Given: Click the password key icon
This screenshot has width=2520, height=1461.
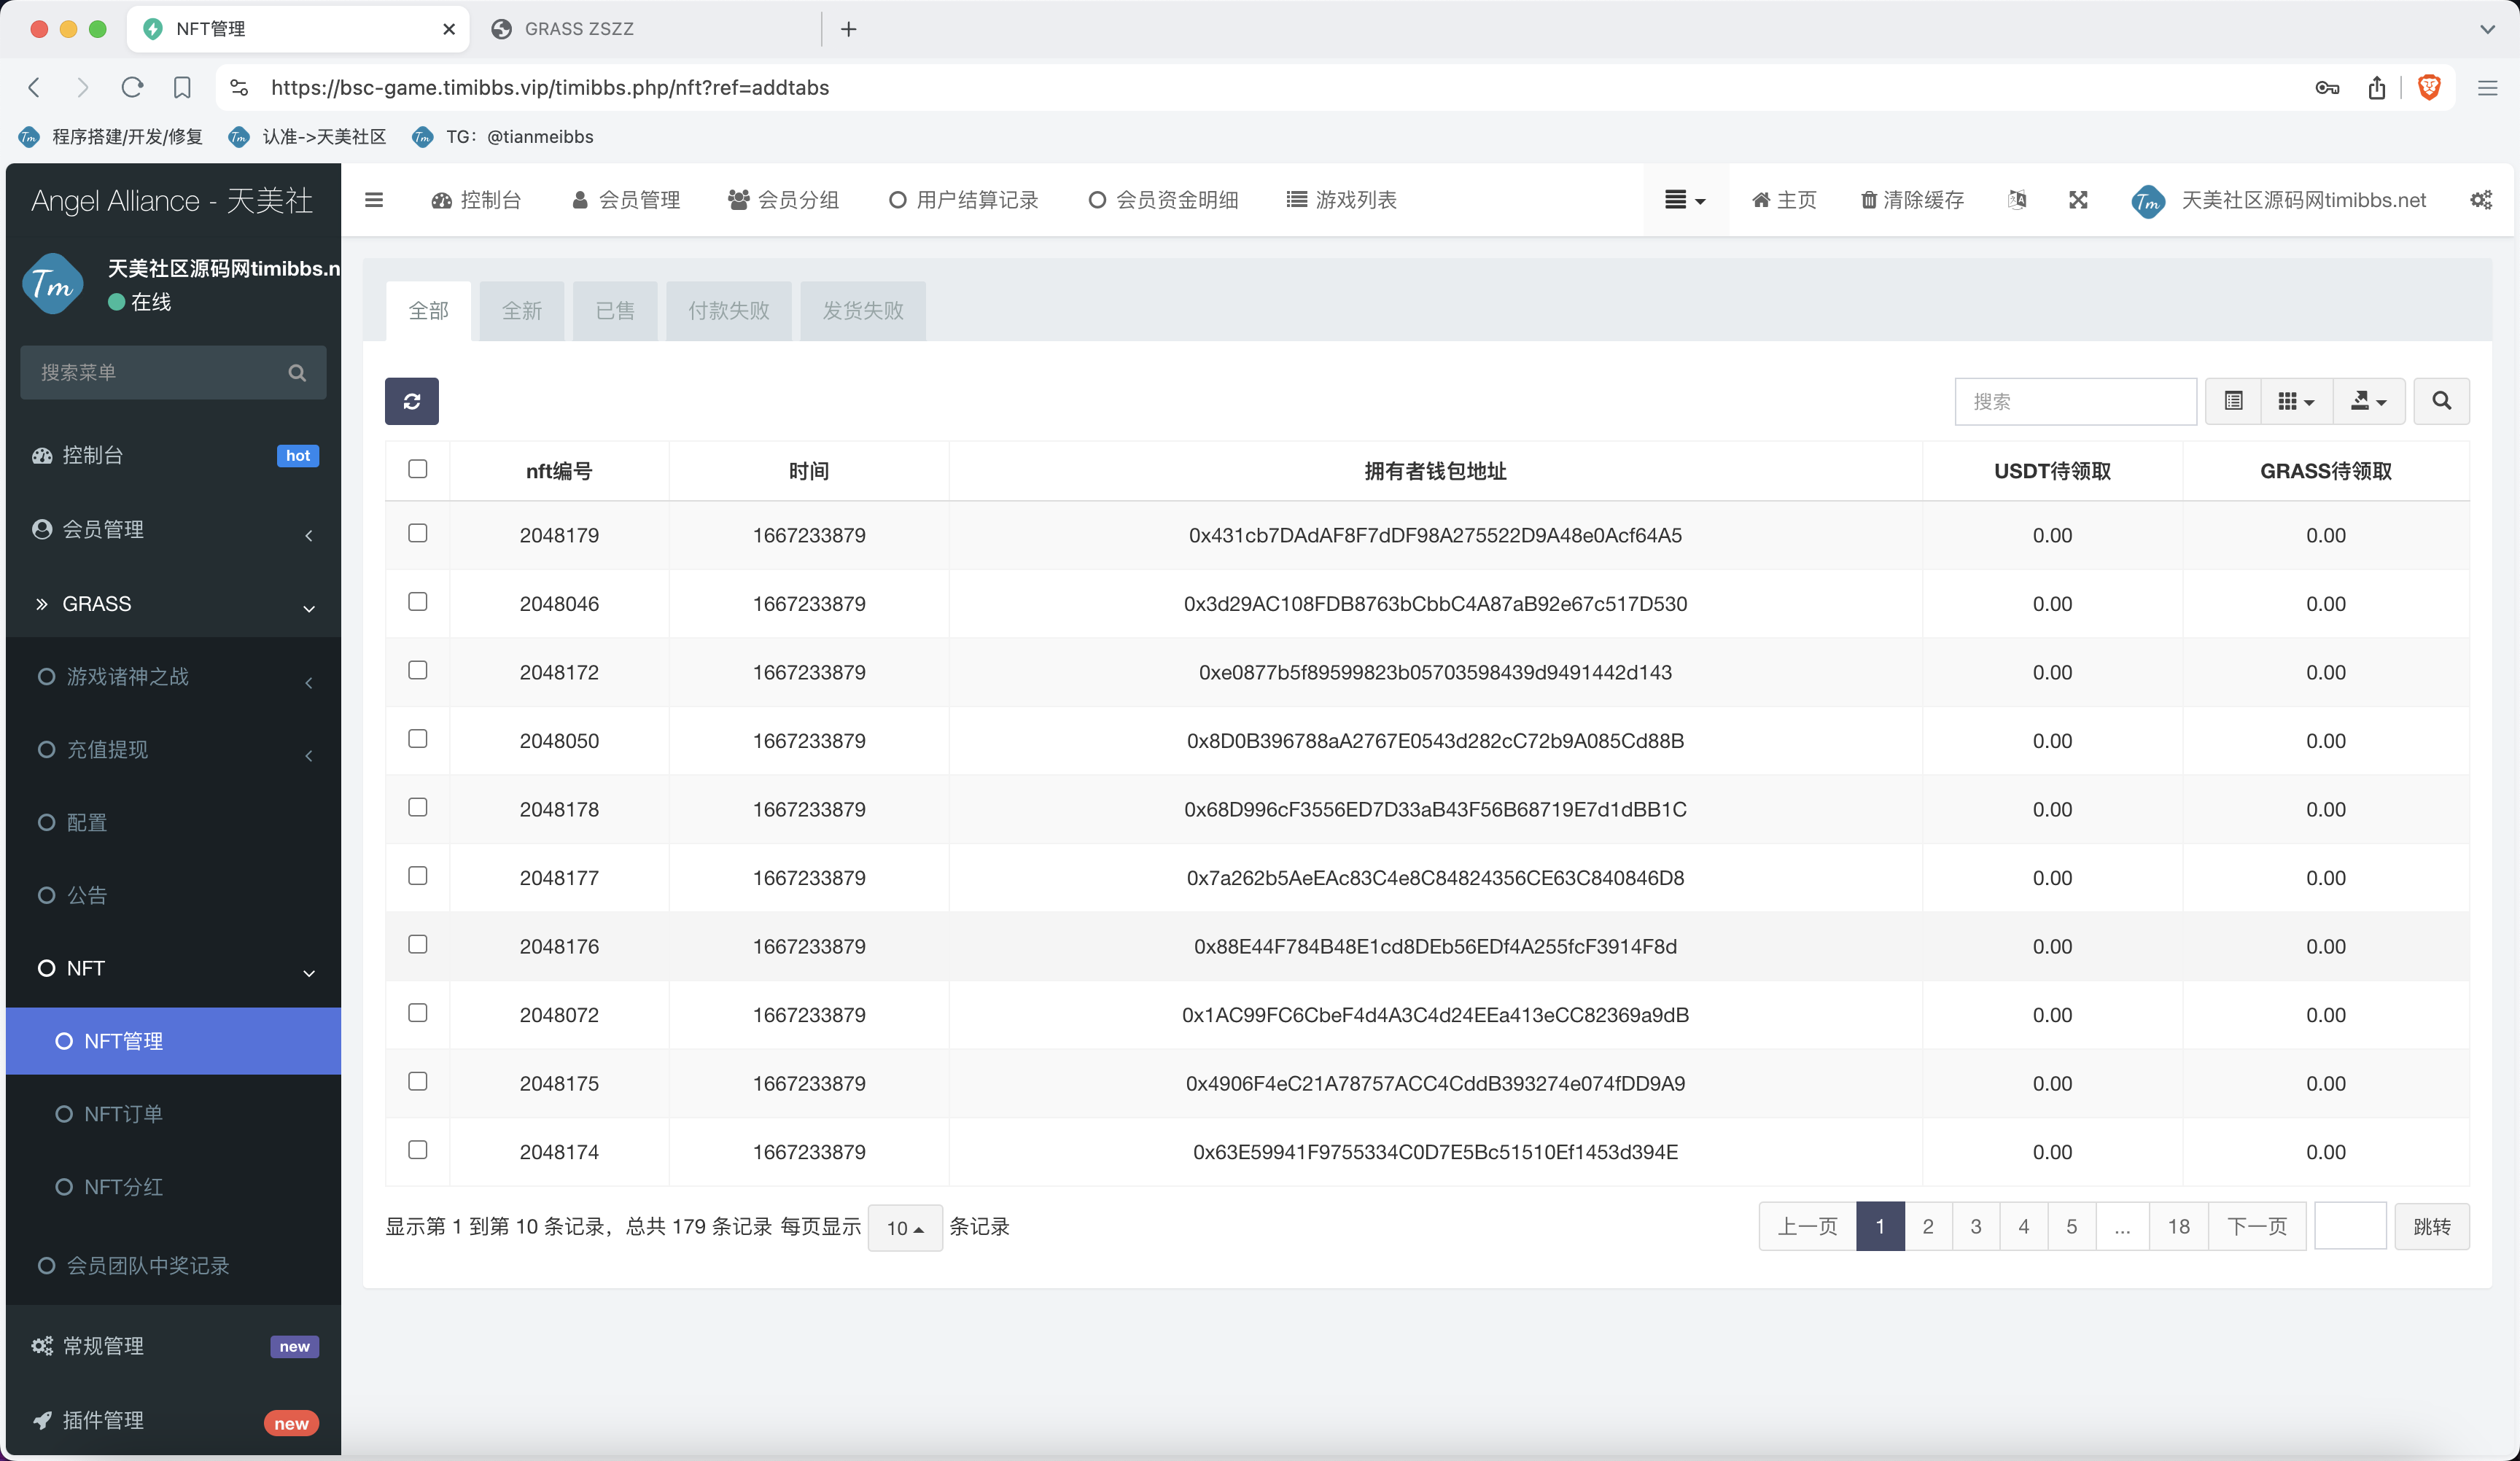Looking at the screenshot, I should pyautogui.click(x=2327, y=88).
